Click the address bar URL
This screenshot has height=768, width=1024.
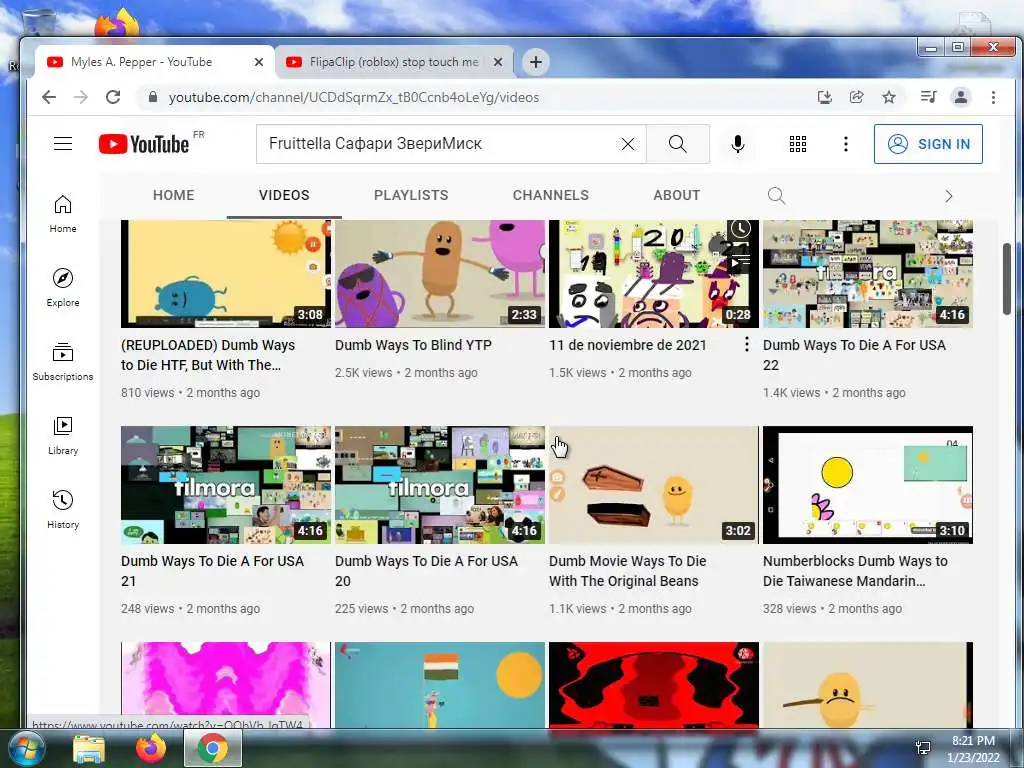(x=353, y=97)
